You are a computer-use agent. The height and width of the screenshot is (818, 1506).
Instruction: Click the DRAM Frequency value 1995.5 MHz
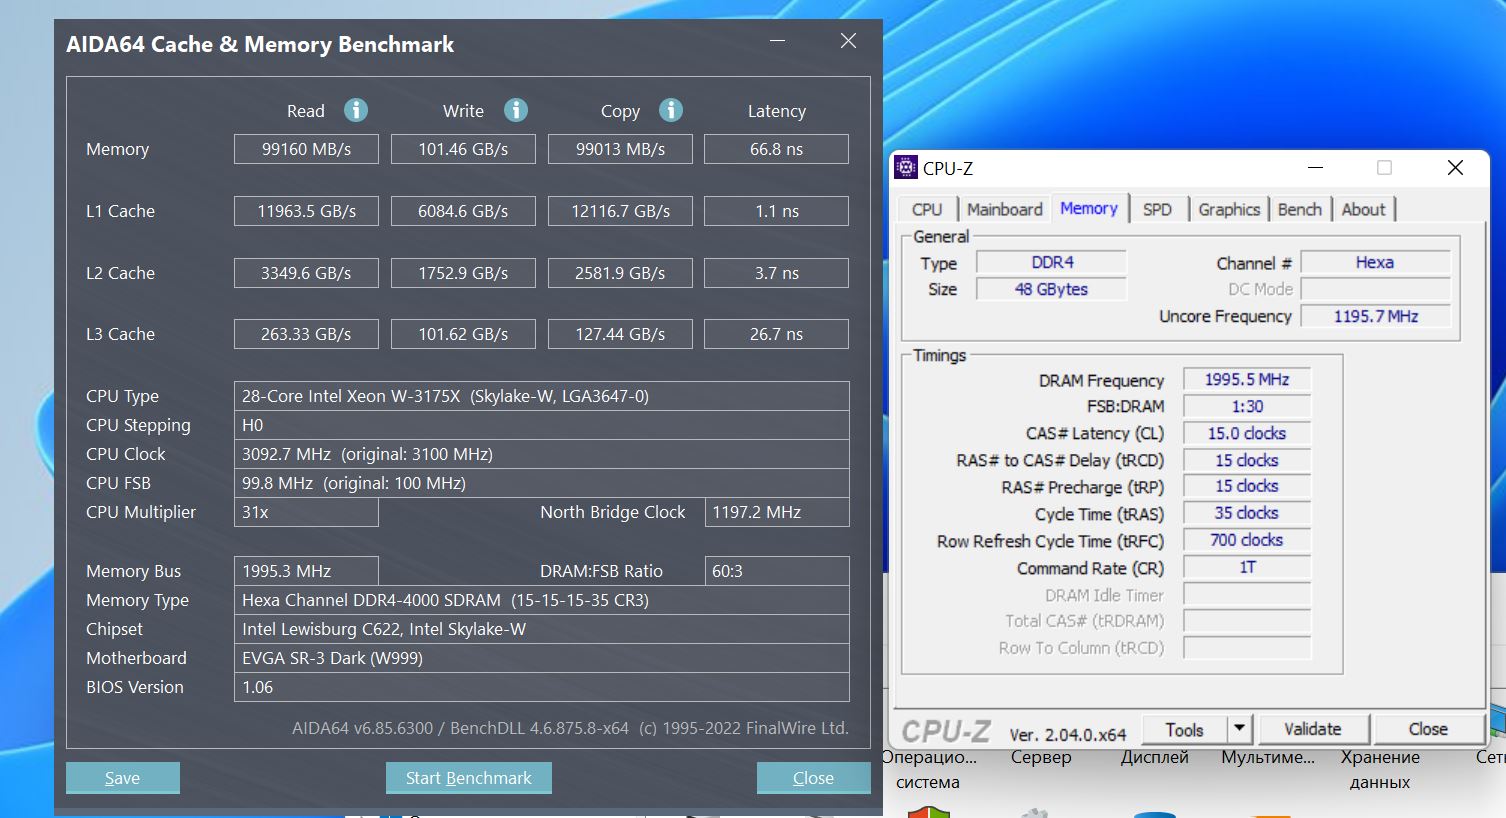pos(1247,379)
